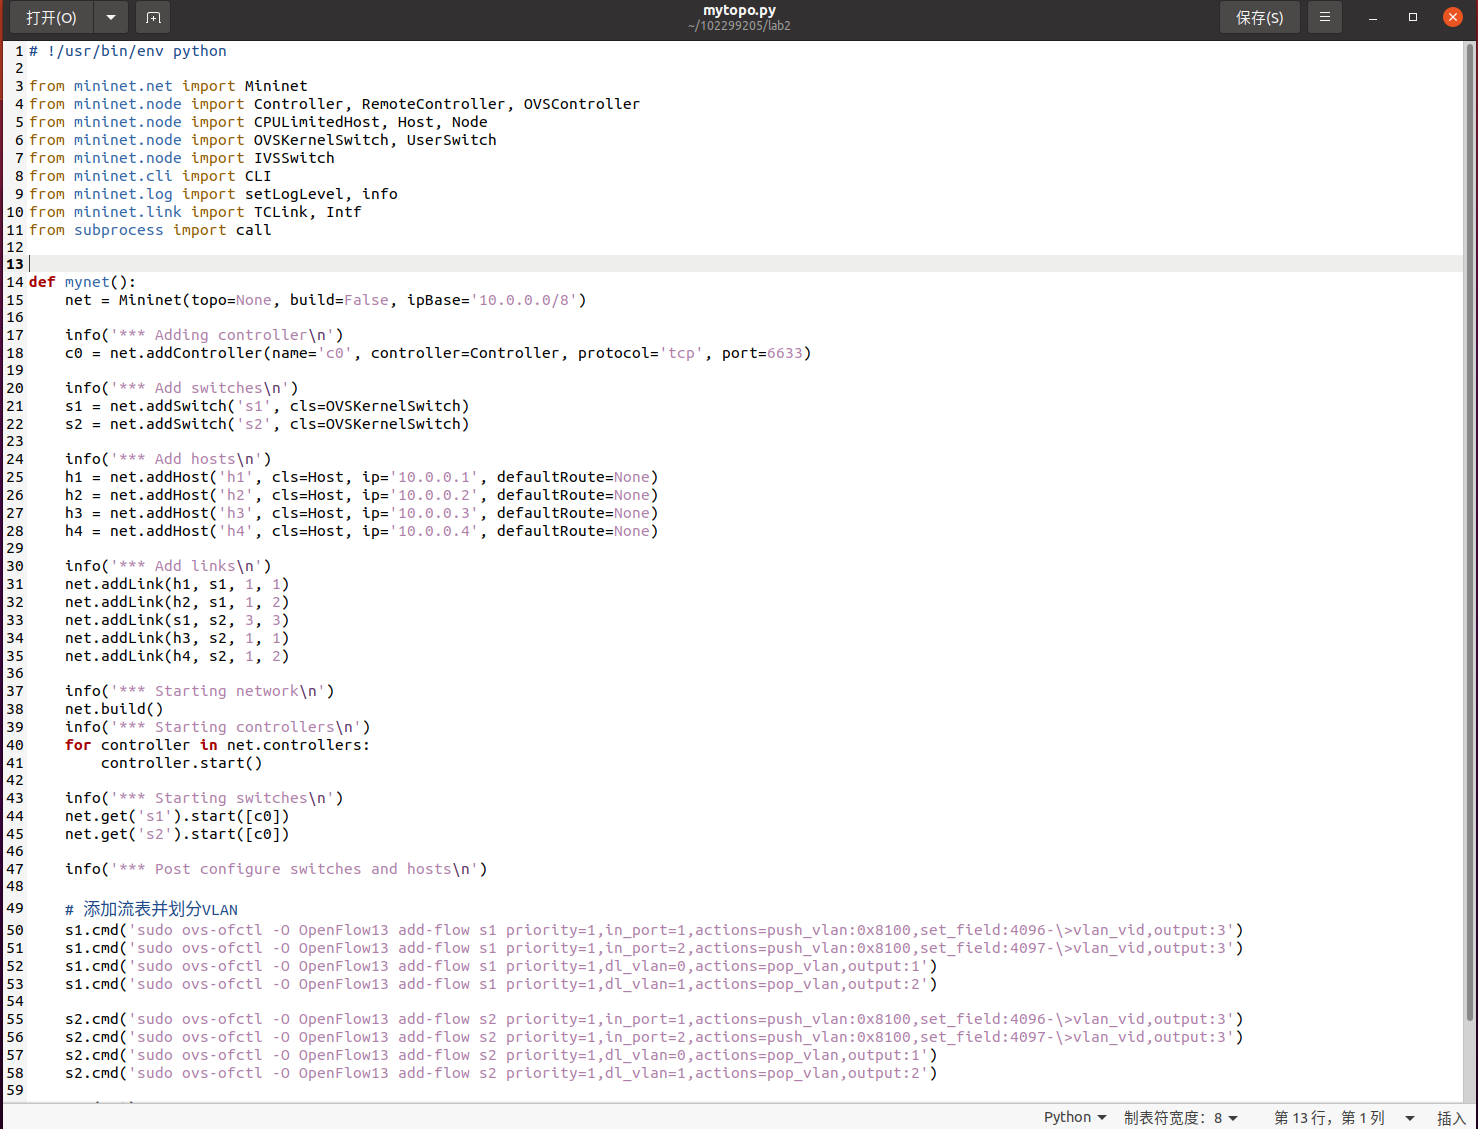Image resolution: width=1478 pixels, height=1129 pixels.
Task: Click the 'Starting switches' info line
Action: tap(204, 798)
